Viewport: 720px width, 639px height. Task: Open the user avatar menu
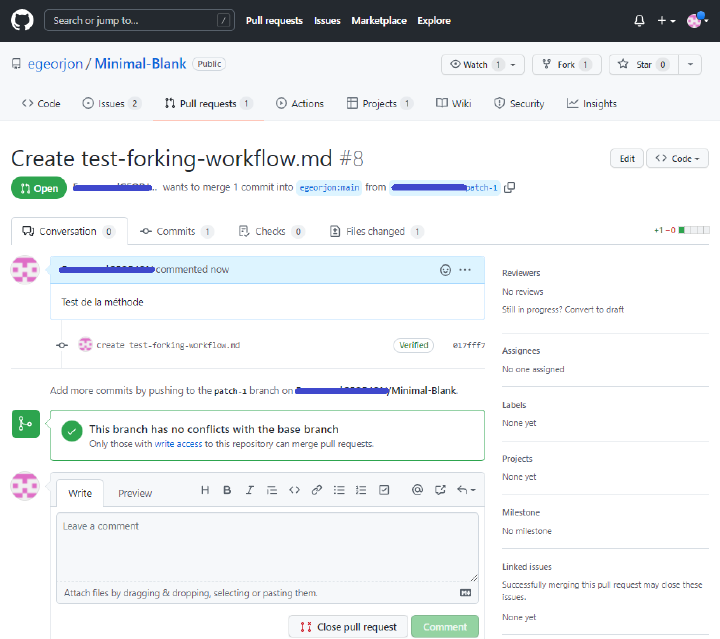coord(697,21)
